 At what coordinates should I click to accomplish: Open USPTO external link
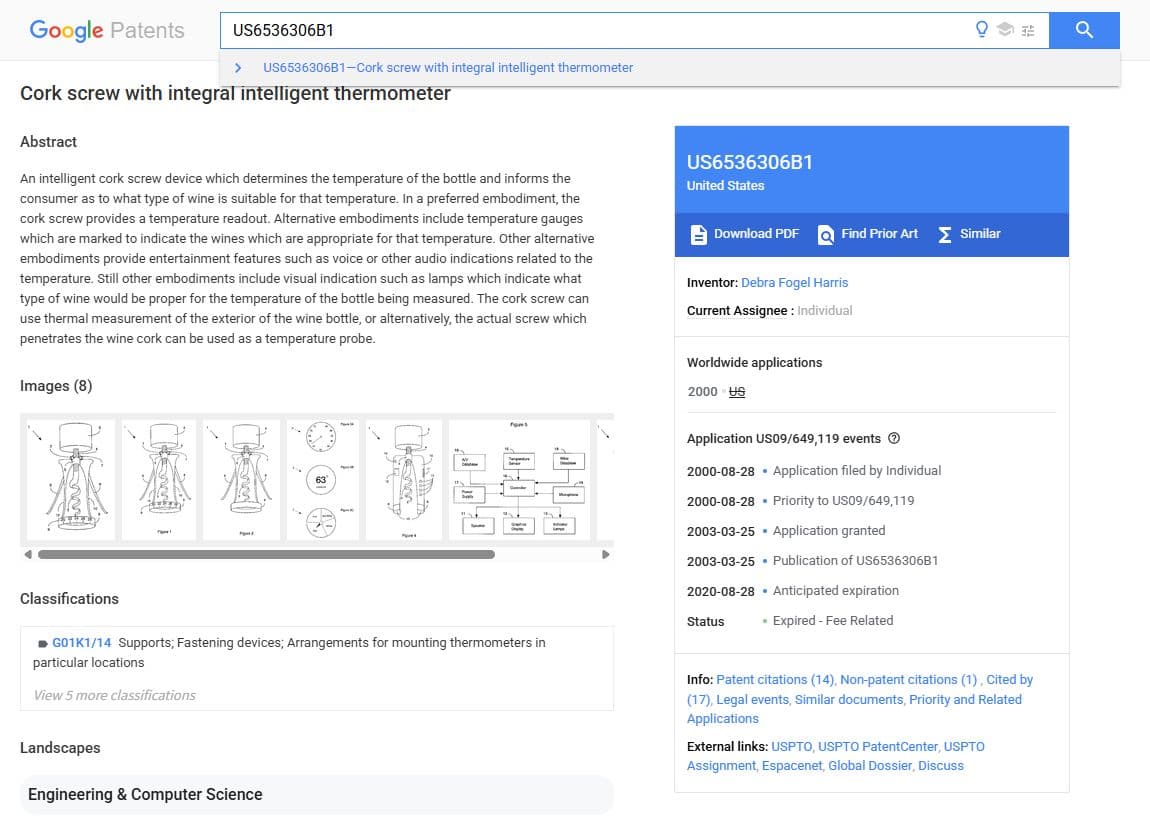pos(791,746)
